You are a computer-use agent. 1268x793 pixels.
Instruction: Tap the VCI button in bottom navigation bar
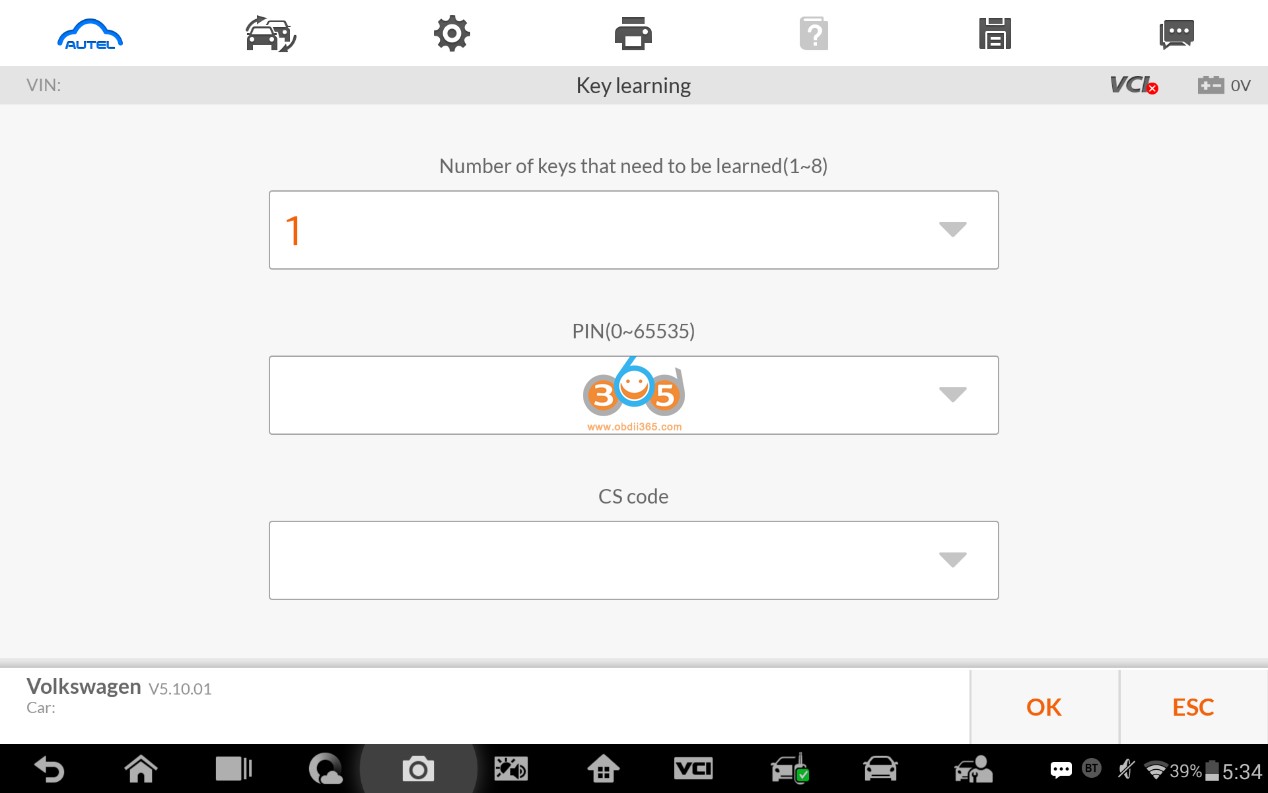tap(693, 768)
